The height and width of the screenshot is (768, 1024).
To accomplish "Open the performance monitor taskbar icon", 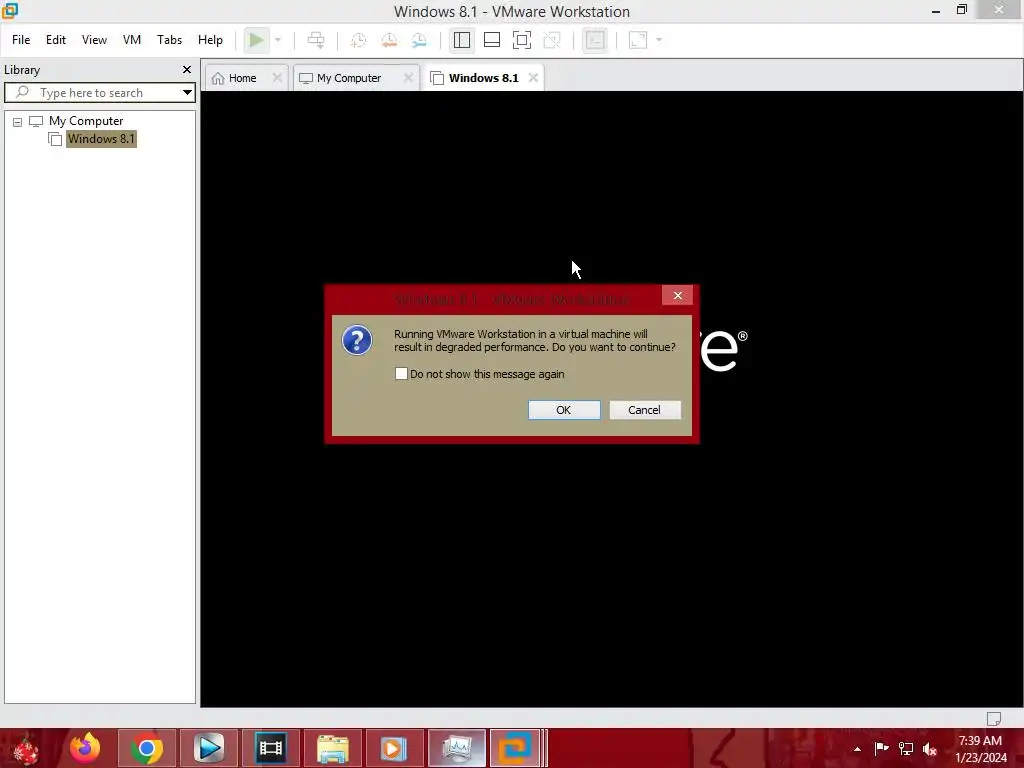I will [456, 748].
